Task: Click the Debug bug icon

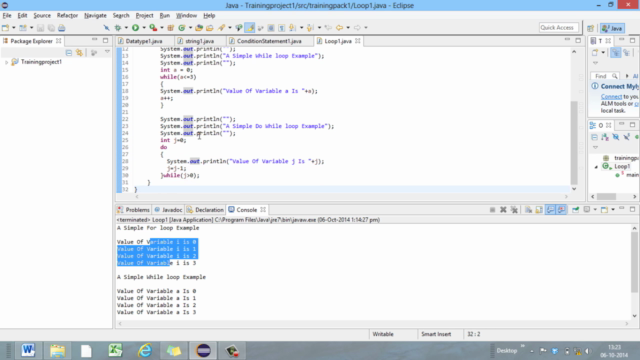Action: pos(118,28)
